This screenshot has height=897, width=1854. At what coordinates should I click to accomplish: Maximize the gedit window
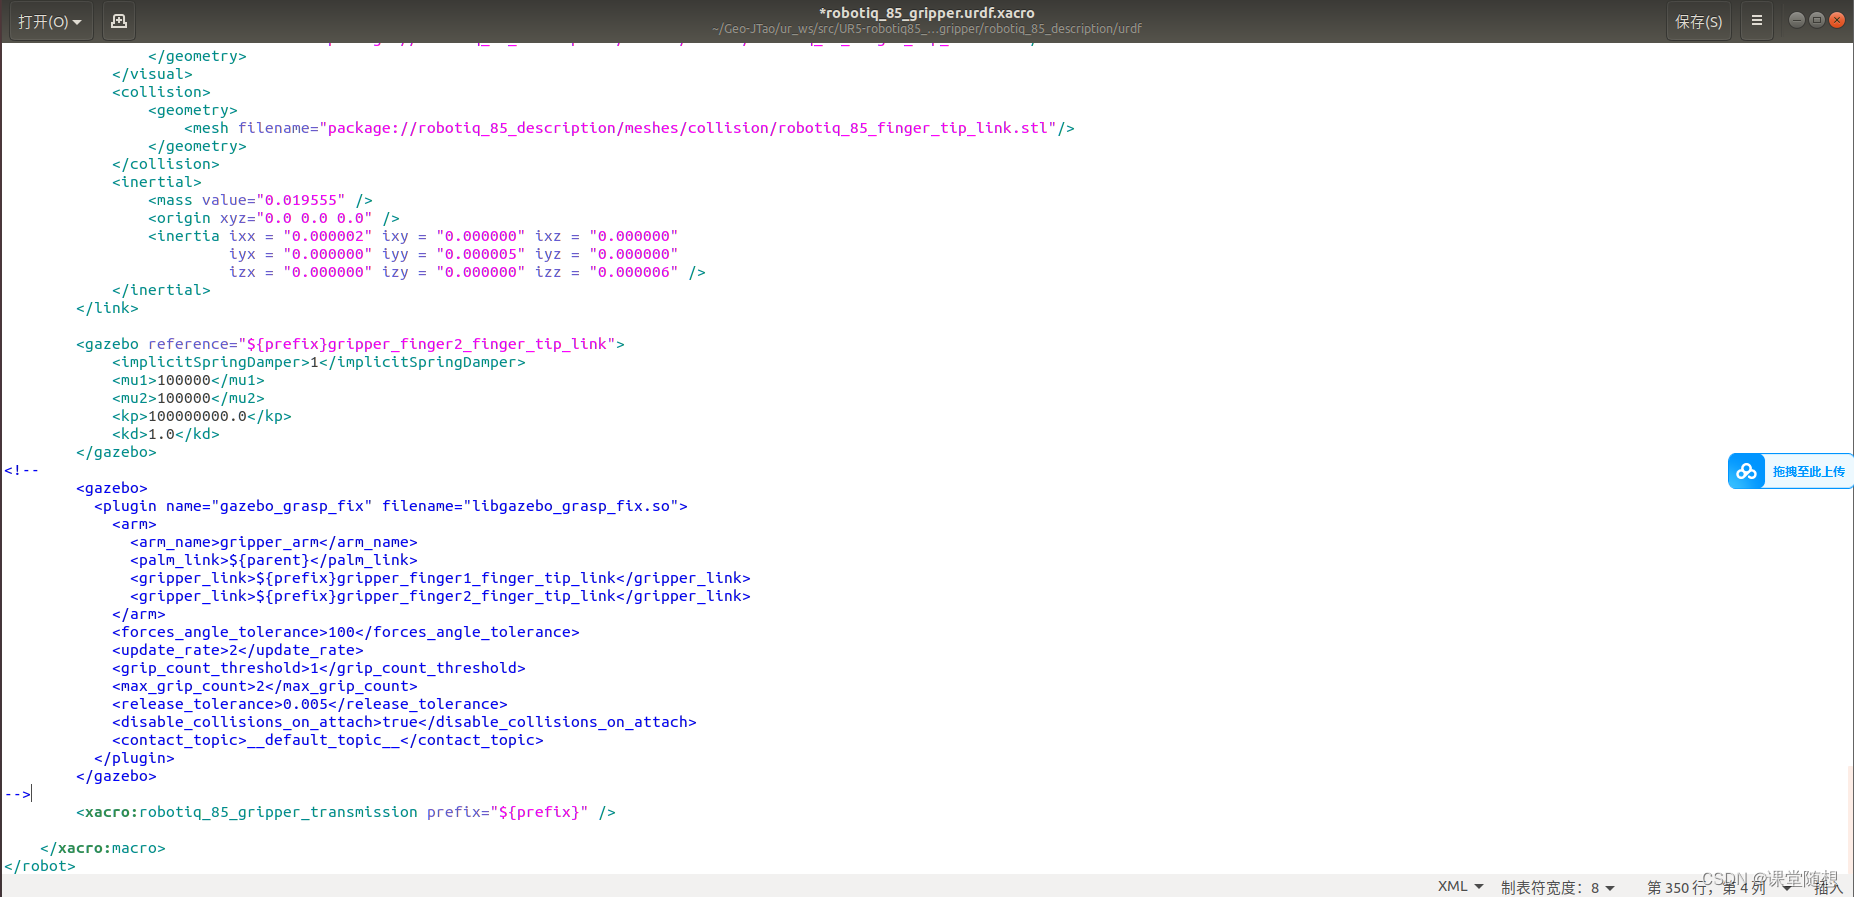tap(1816, 20)
